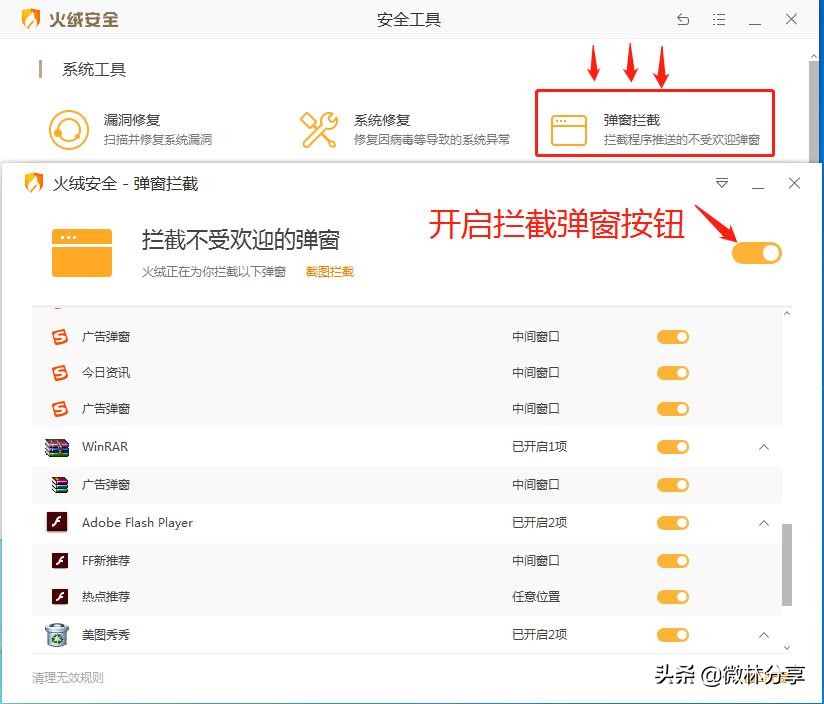
Task: Click the 截图拦截 link
Action: [x=329, y=272]
